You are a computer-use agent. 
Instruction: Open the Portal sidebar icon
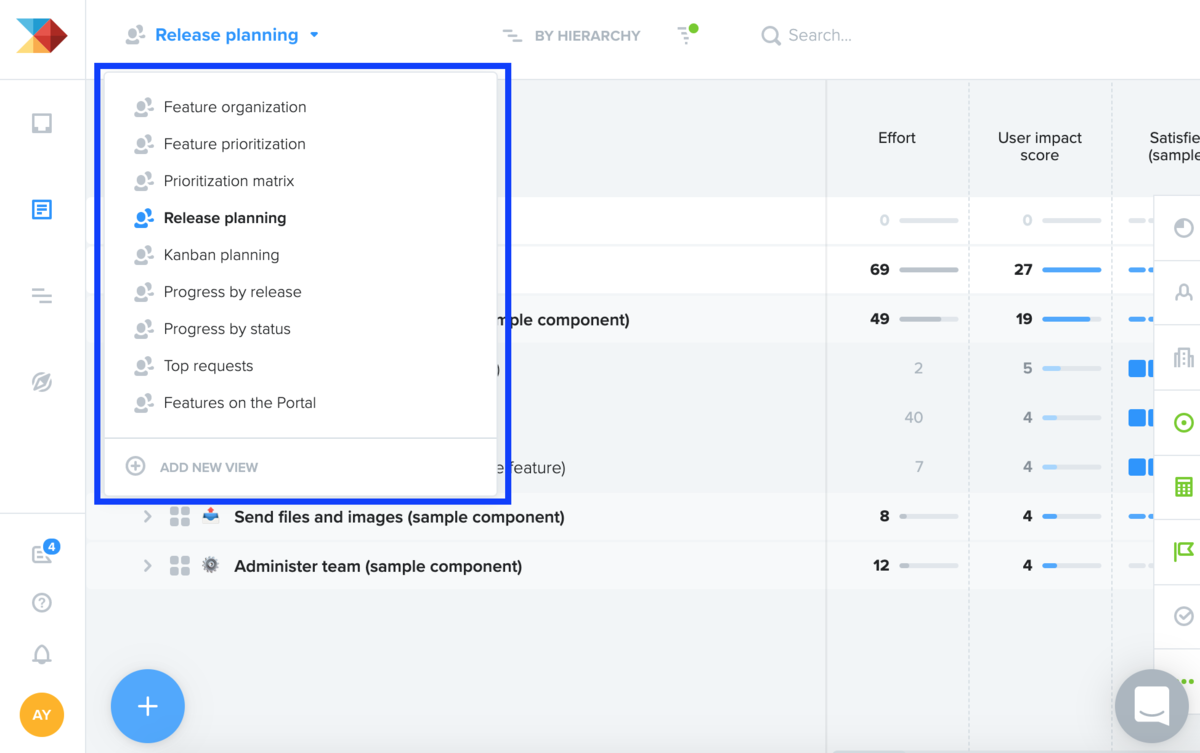click(x=42, y=382)
